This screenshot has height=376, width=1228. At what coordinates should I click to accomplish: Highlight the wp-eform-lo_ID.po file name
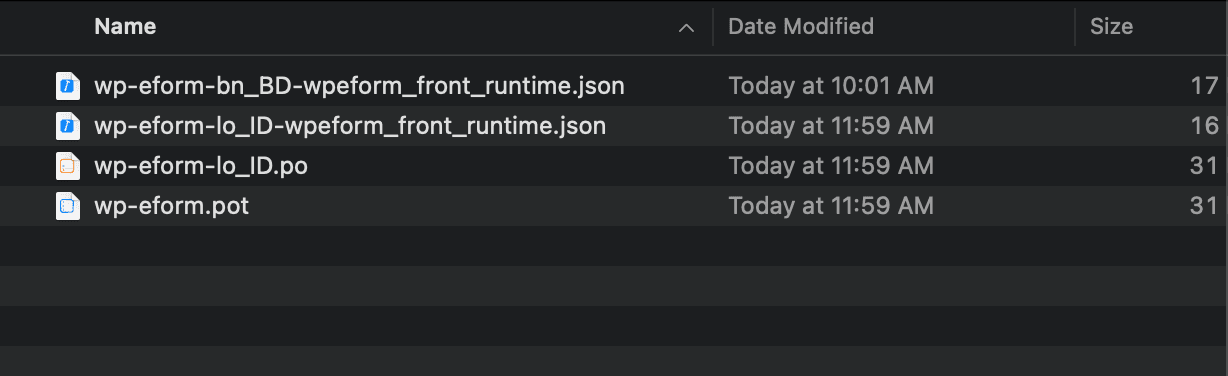tap(201, 166)
